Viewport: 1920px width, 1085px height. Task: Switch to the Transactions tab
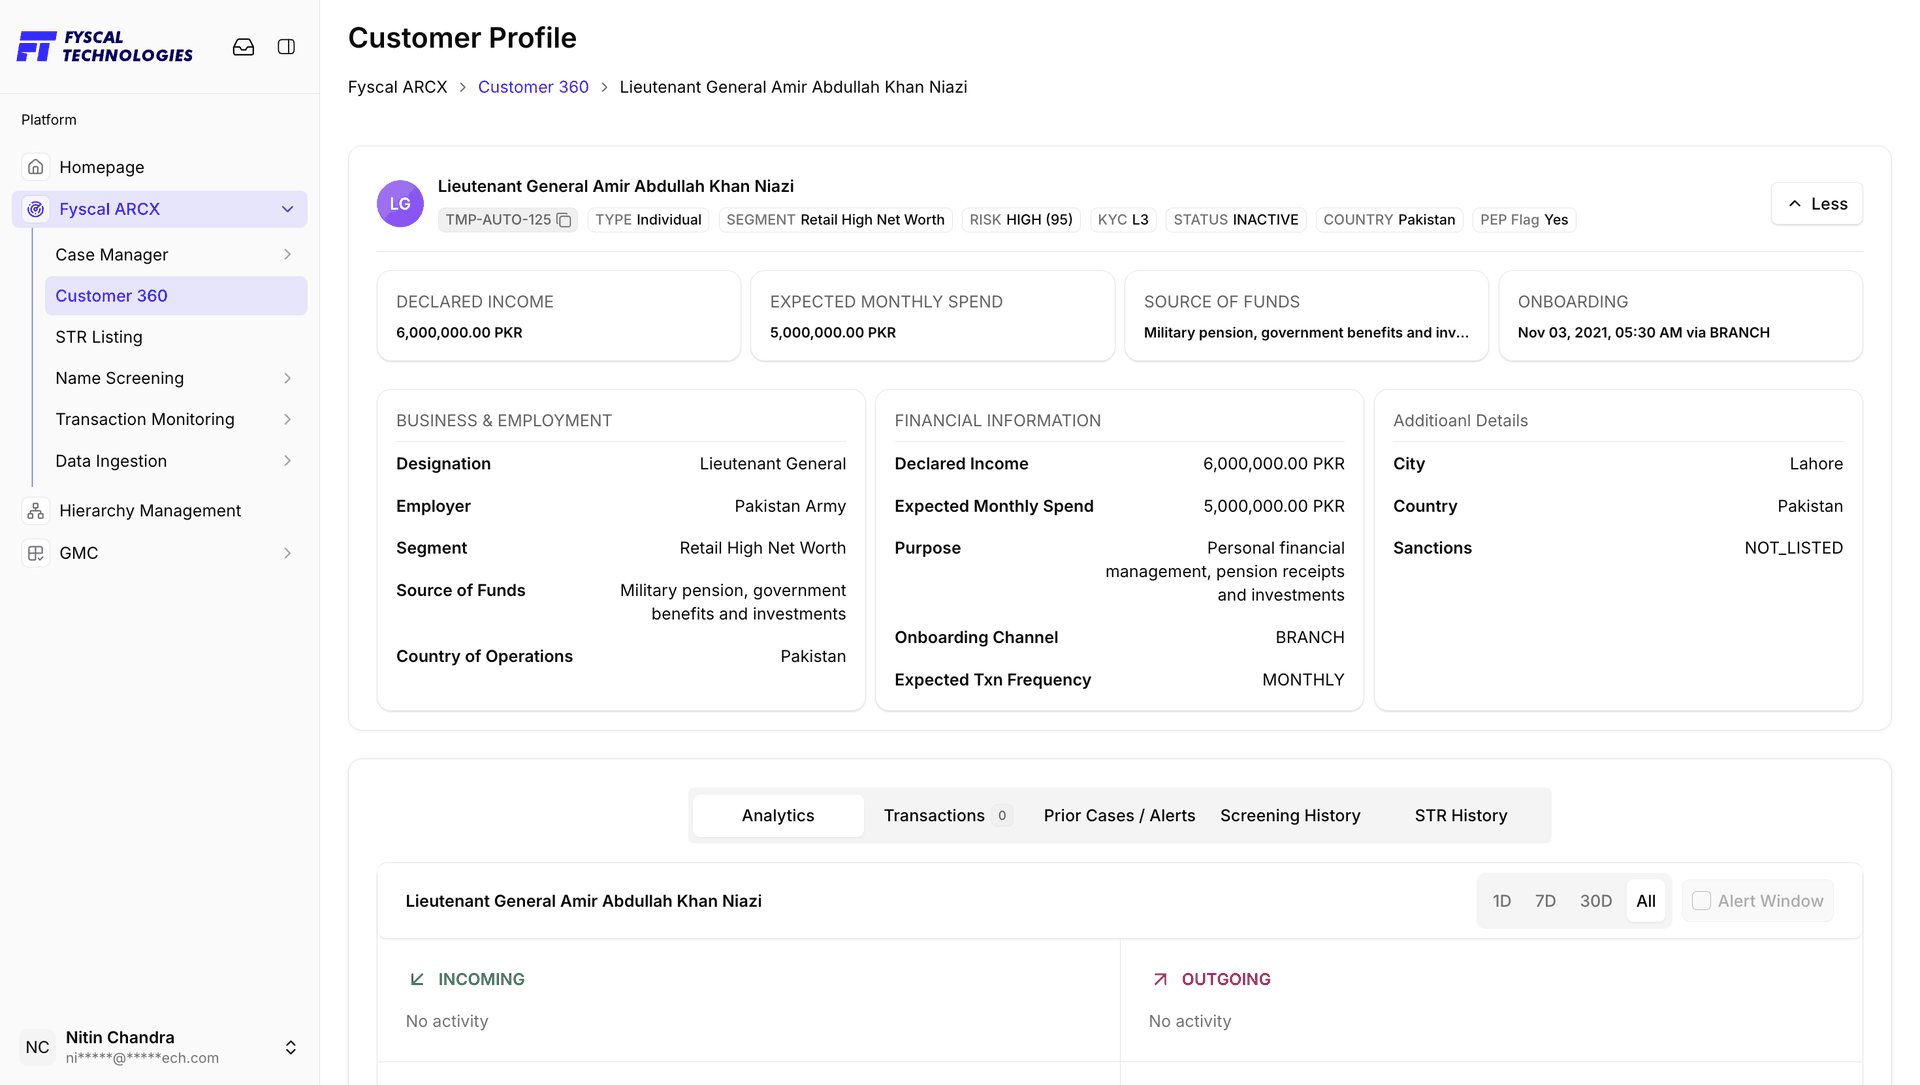[x=948, y=816]
